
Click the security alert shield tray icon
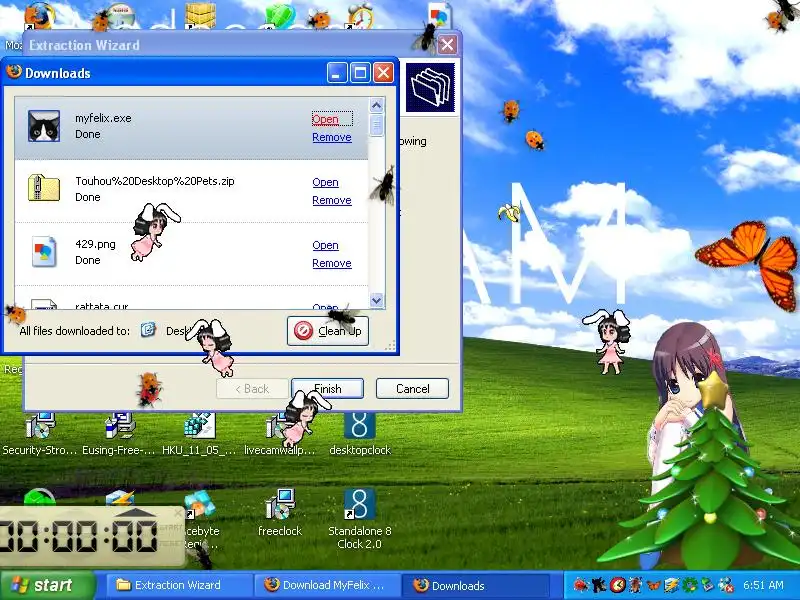click(726, 585)
